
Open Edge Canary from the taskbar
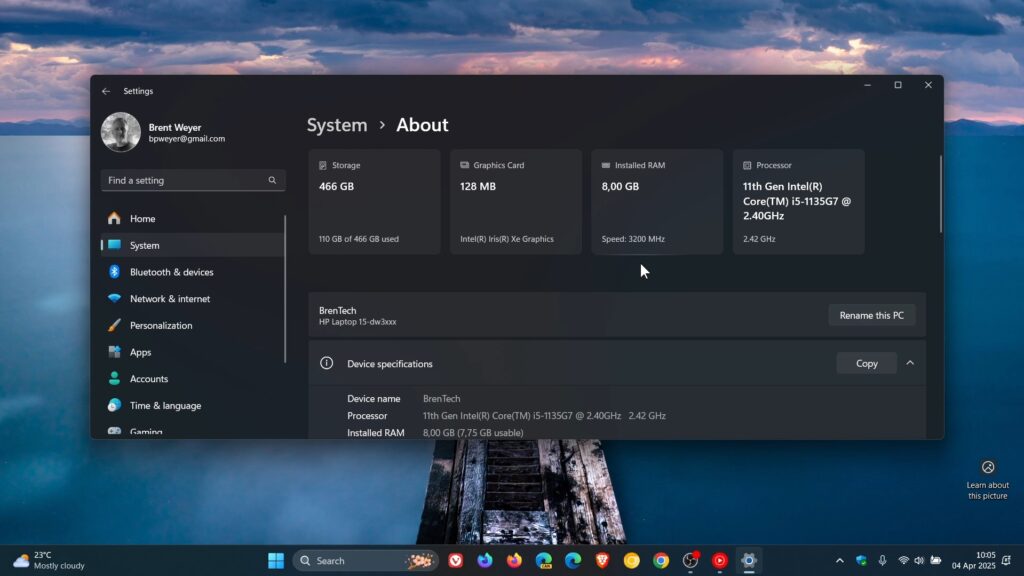click(544, 561)
